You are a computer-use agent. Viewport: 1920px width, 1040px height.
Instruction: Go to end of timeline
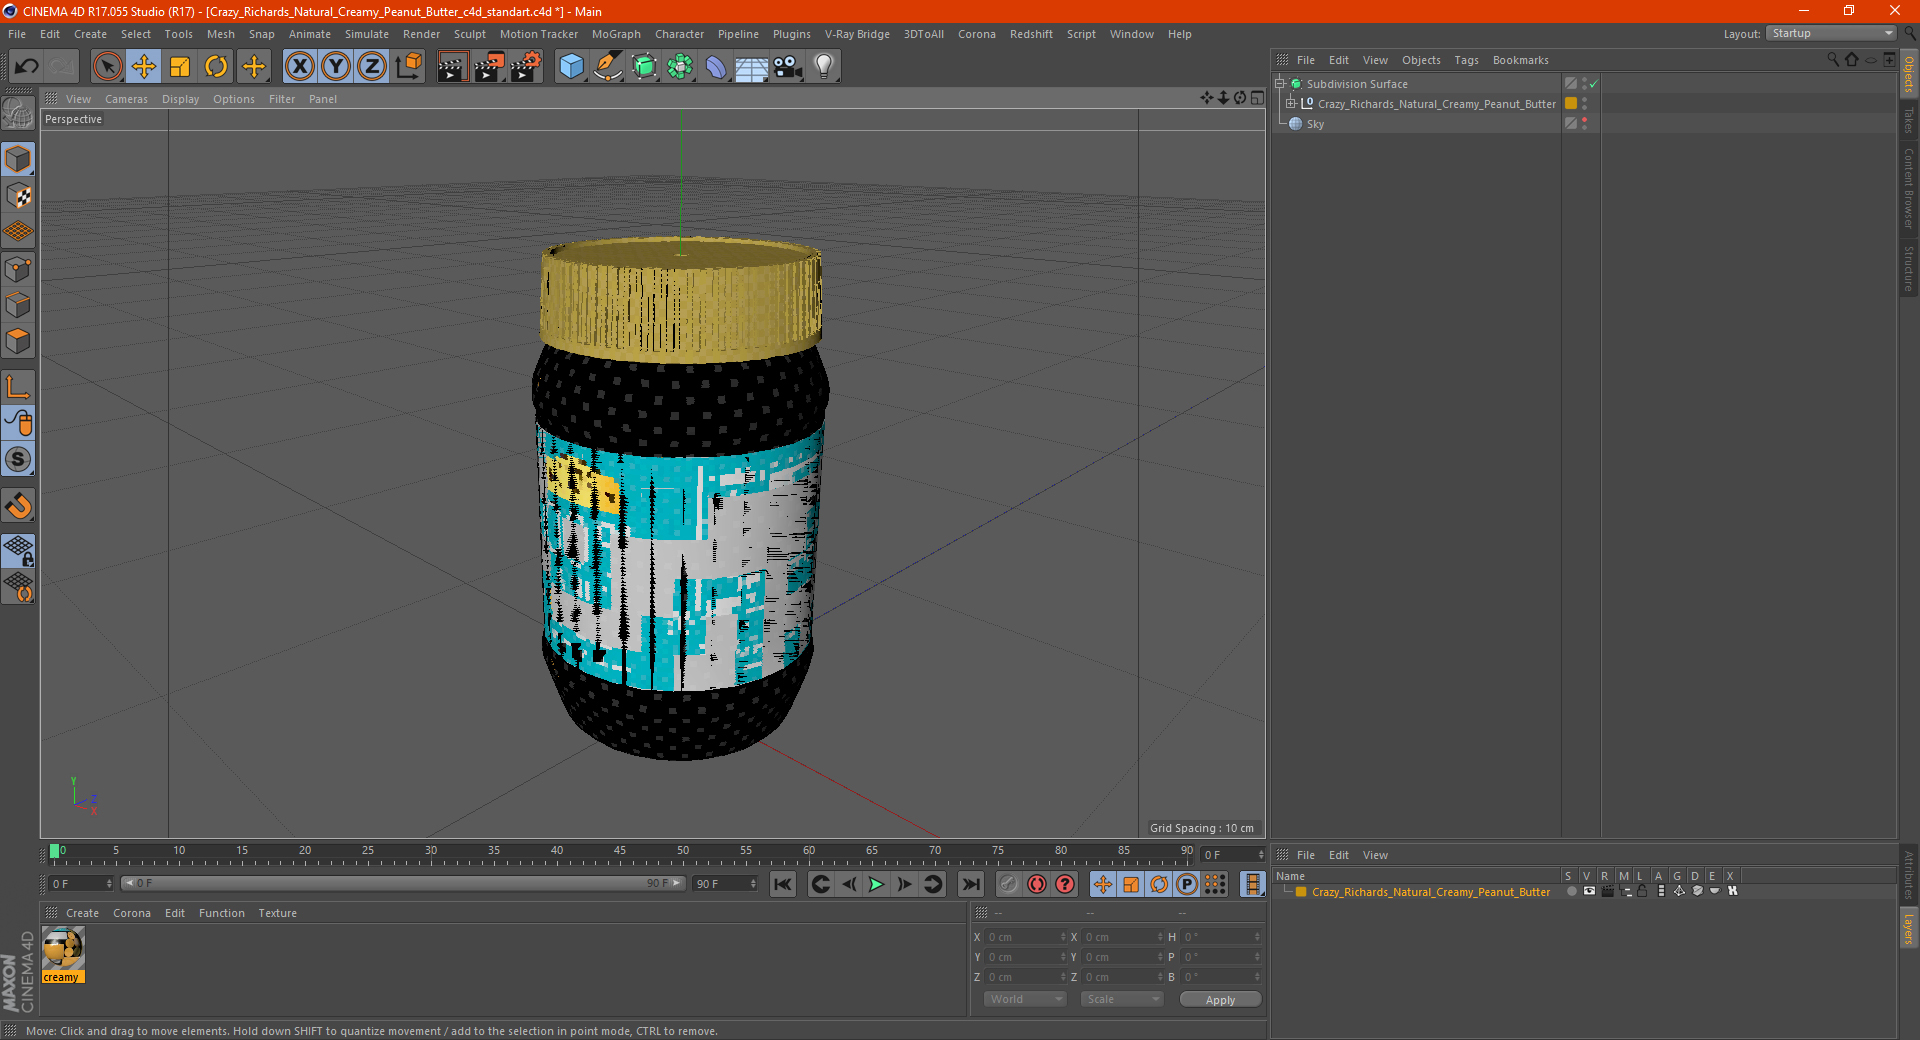coord(970,884)
